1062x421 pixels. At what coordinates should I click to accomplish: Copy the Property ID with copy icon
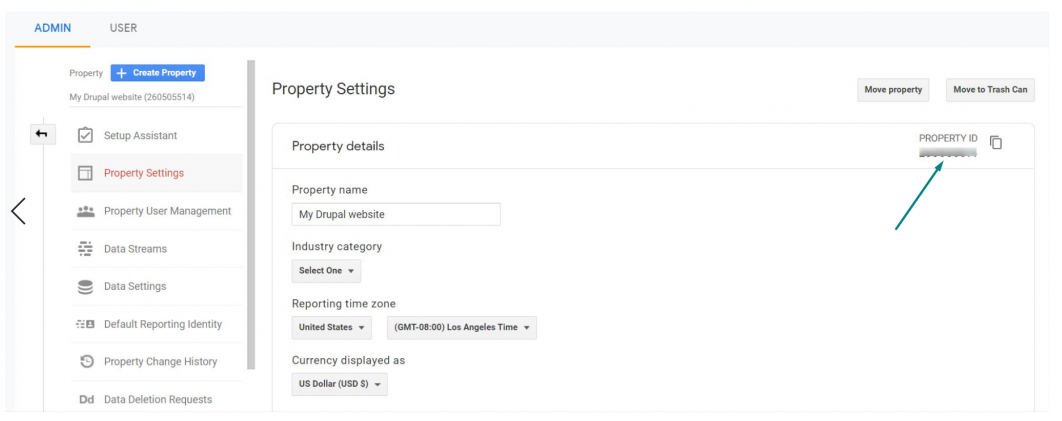[995, 143]
